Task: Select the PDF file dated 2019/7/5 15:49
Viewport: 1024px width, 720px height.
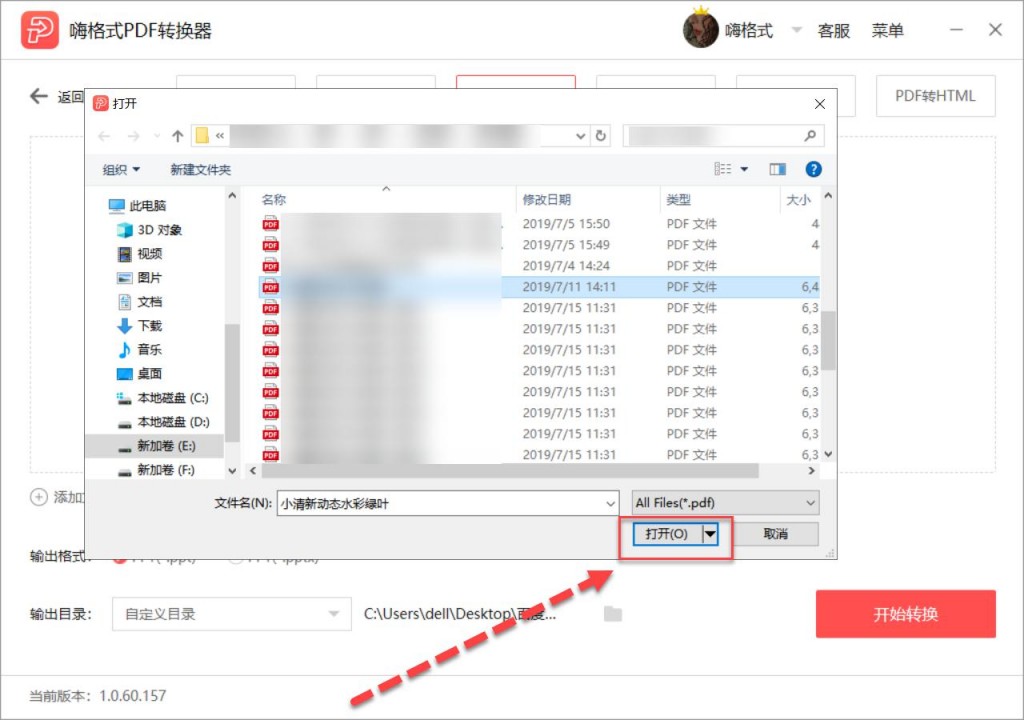Action: (x=539, y=245)
